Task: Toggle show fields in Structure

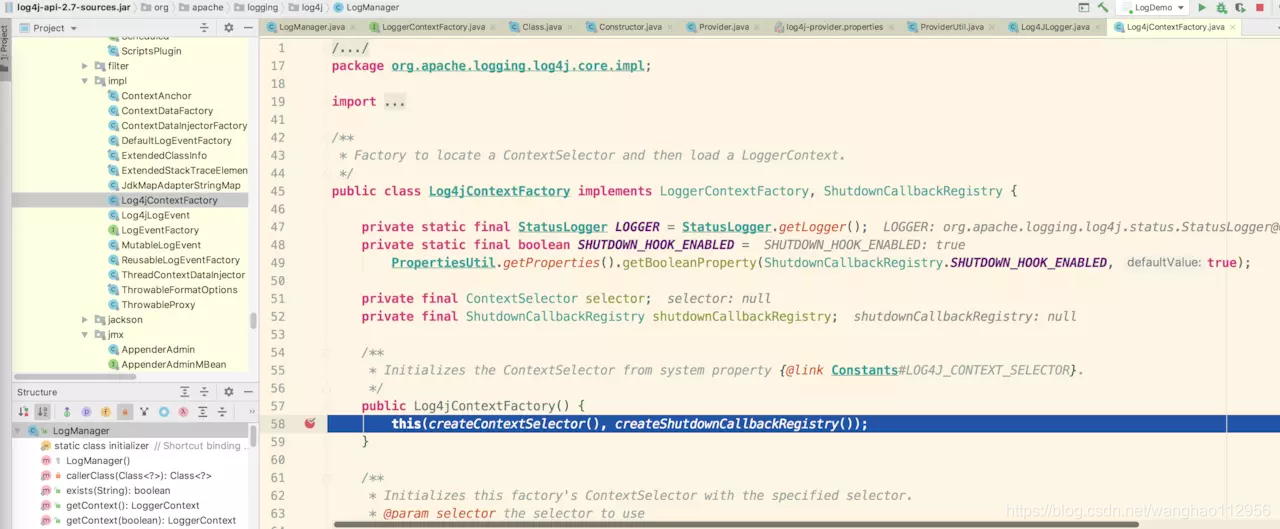Action: point(105,411)
